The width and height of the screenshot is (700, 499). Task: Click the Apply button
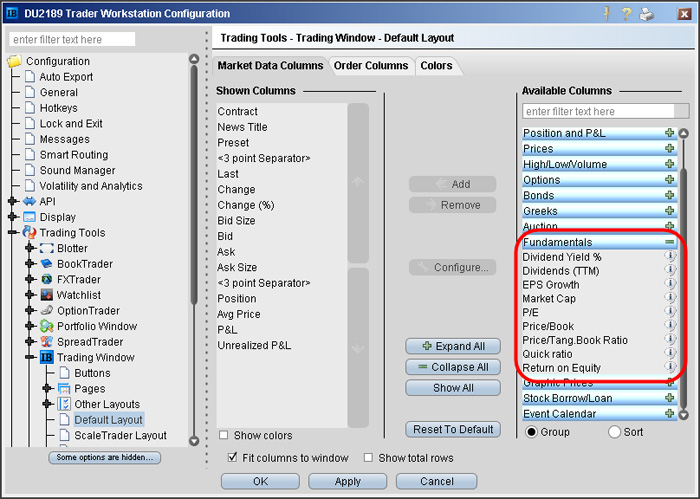[347, 481]
